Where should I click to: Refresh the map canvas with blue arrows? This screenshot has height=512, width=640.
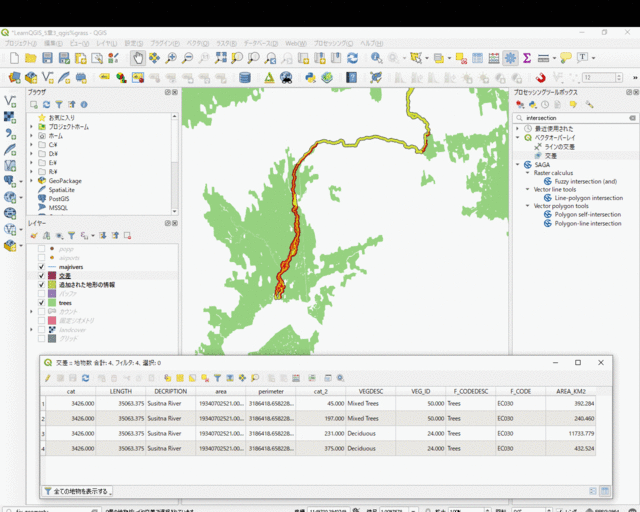coord(353,58)
